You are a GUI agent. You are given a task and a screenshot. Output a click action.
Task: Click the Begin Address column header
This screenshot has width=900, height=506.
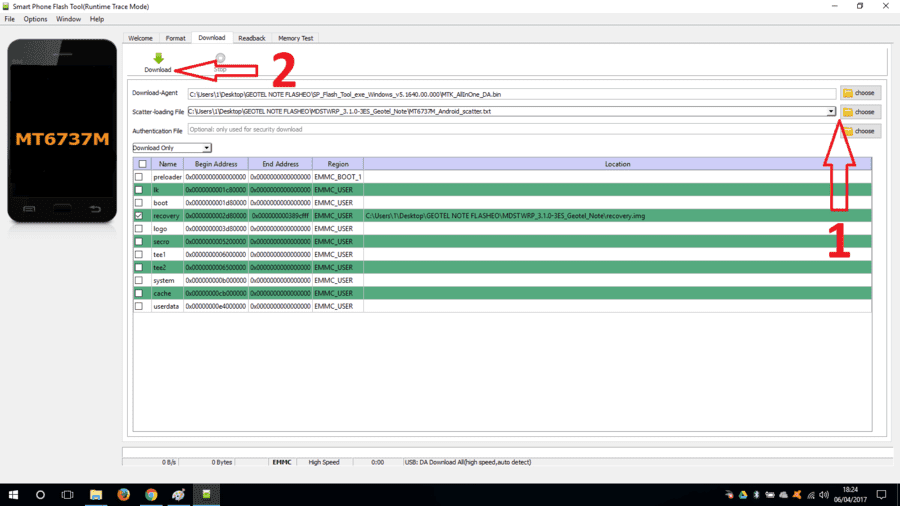216,164
